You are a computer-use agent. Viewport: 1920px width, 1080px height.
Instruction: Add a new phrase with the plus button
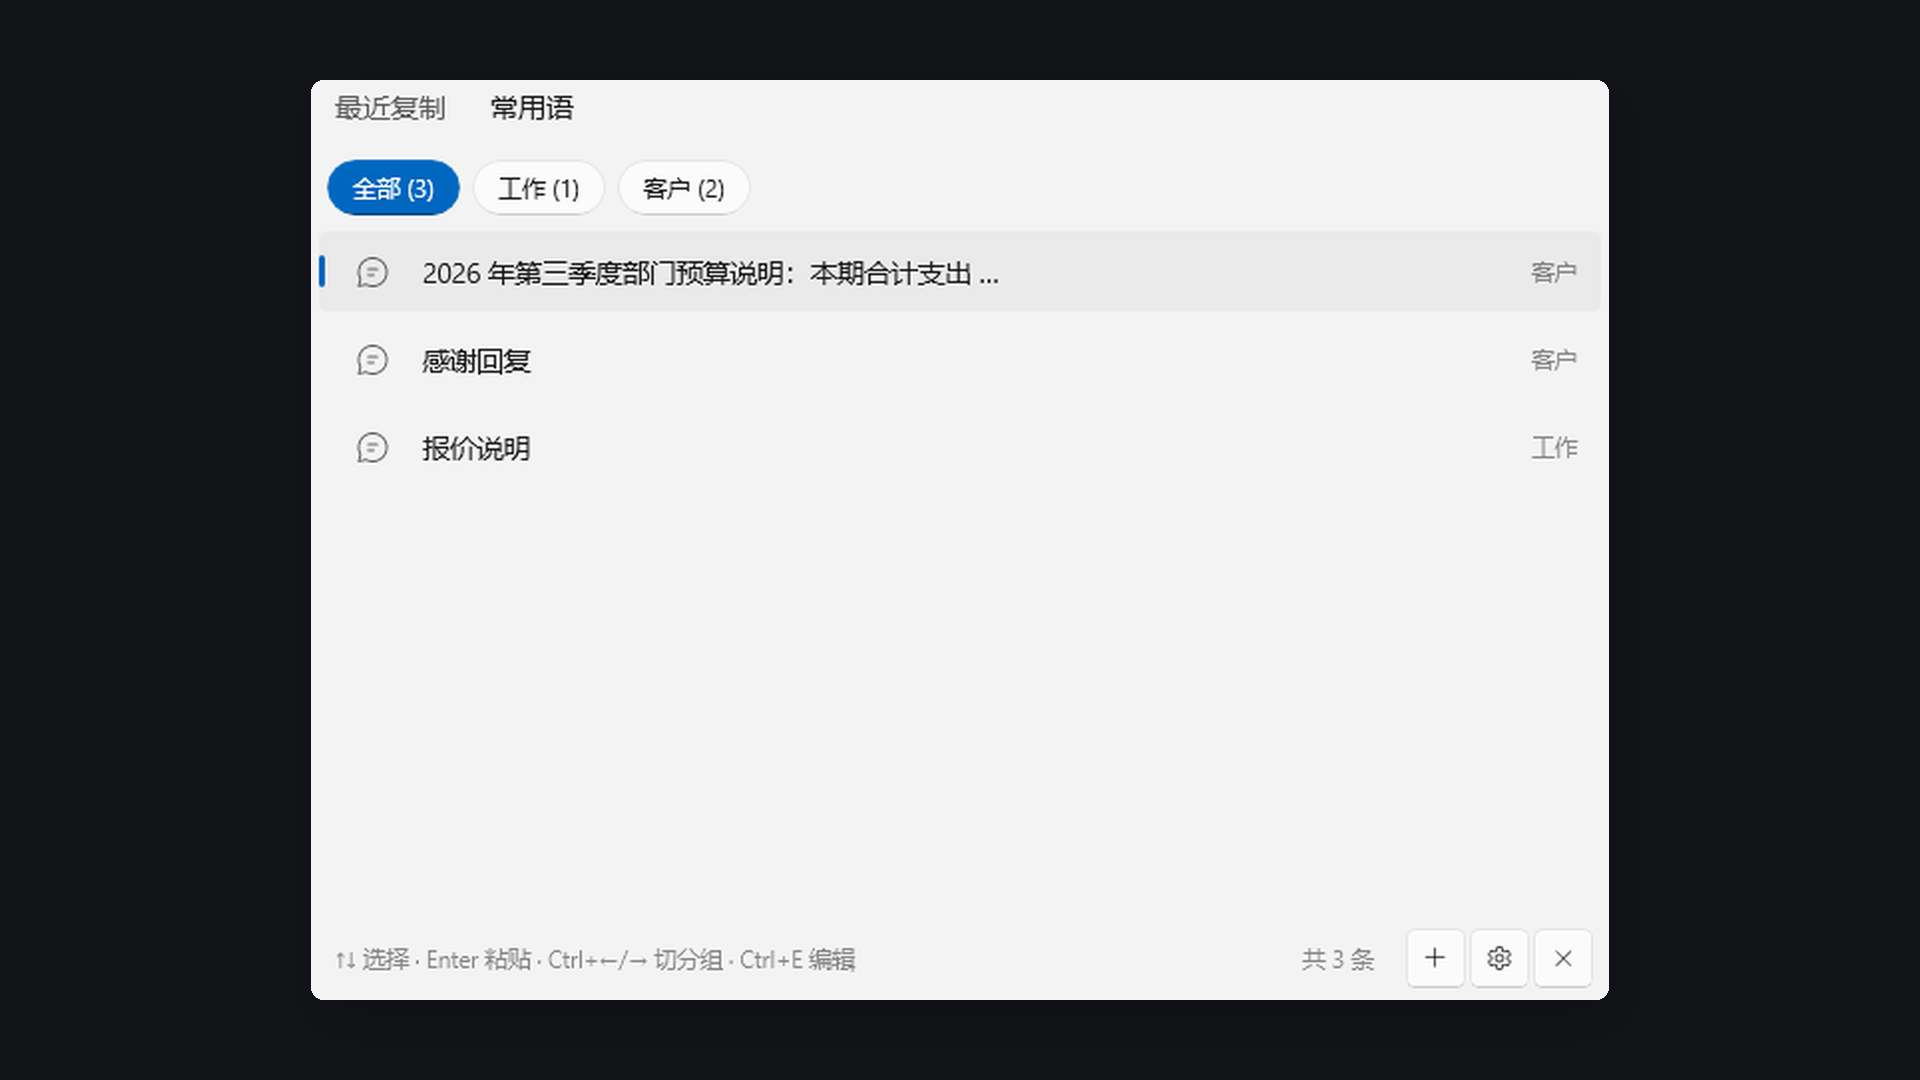click(1435, 958)
